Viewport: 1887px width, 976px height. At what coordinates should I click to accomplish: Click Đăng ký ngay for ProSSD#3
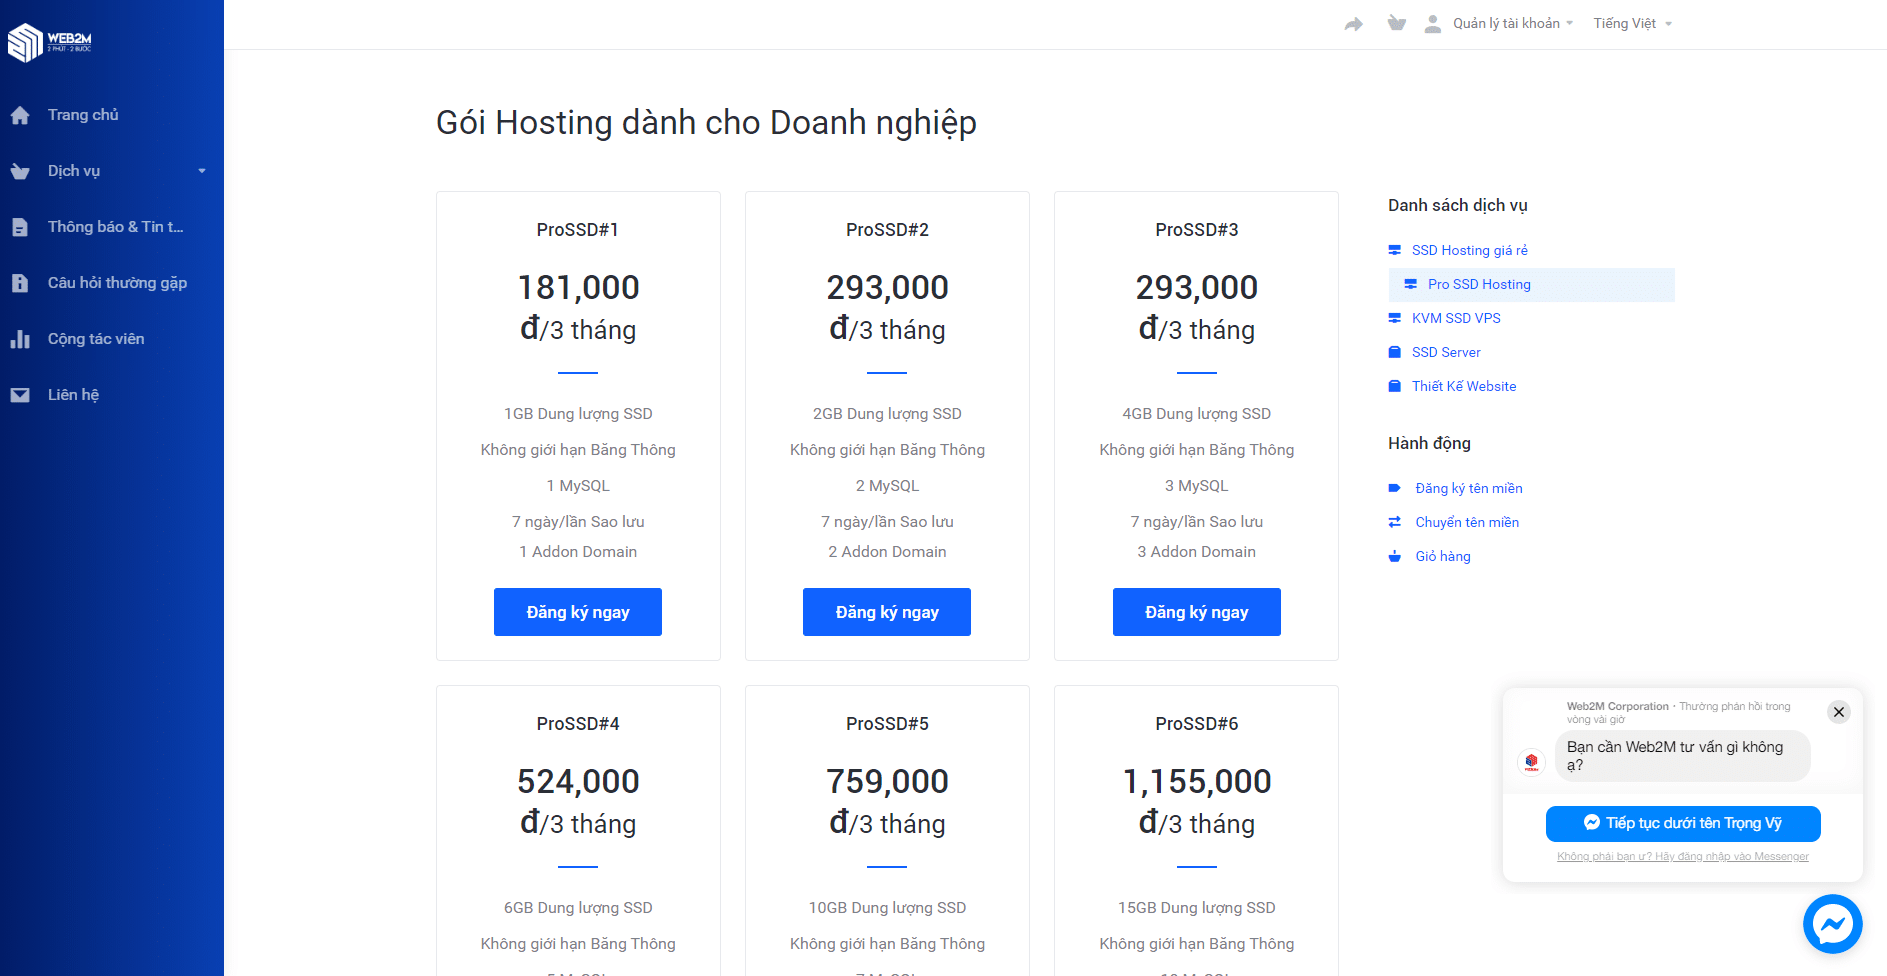coord(1196,612)
